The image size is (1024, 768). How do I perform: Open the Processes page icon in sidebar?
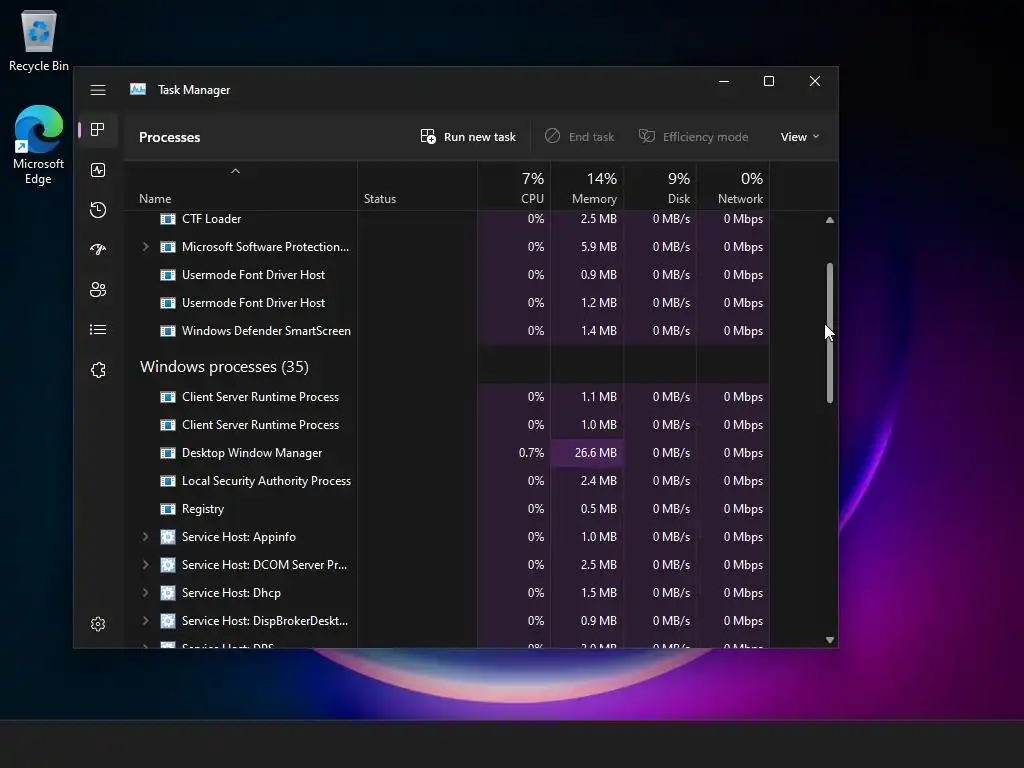[x=98, y=129]
